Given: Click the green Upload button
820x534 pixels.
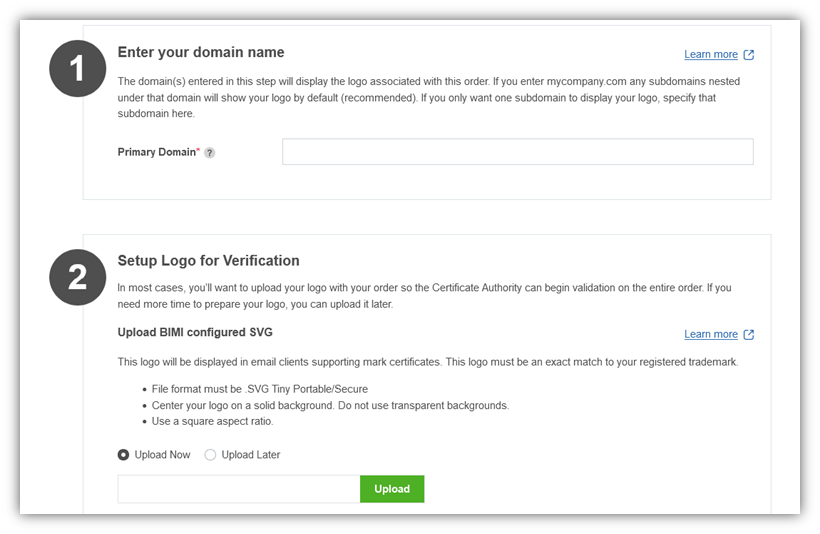Looking at the screenshot, I should pos(392,489).
